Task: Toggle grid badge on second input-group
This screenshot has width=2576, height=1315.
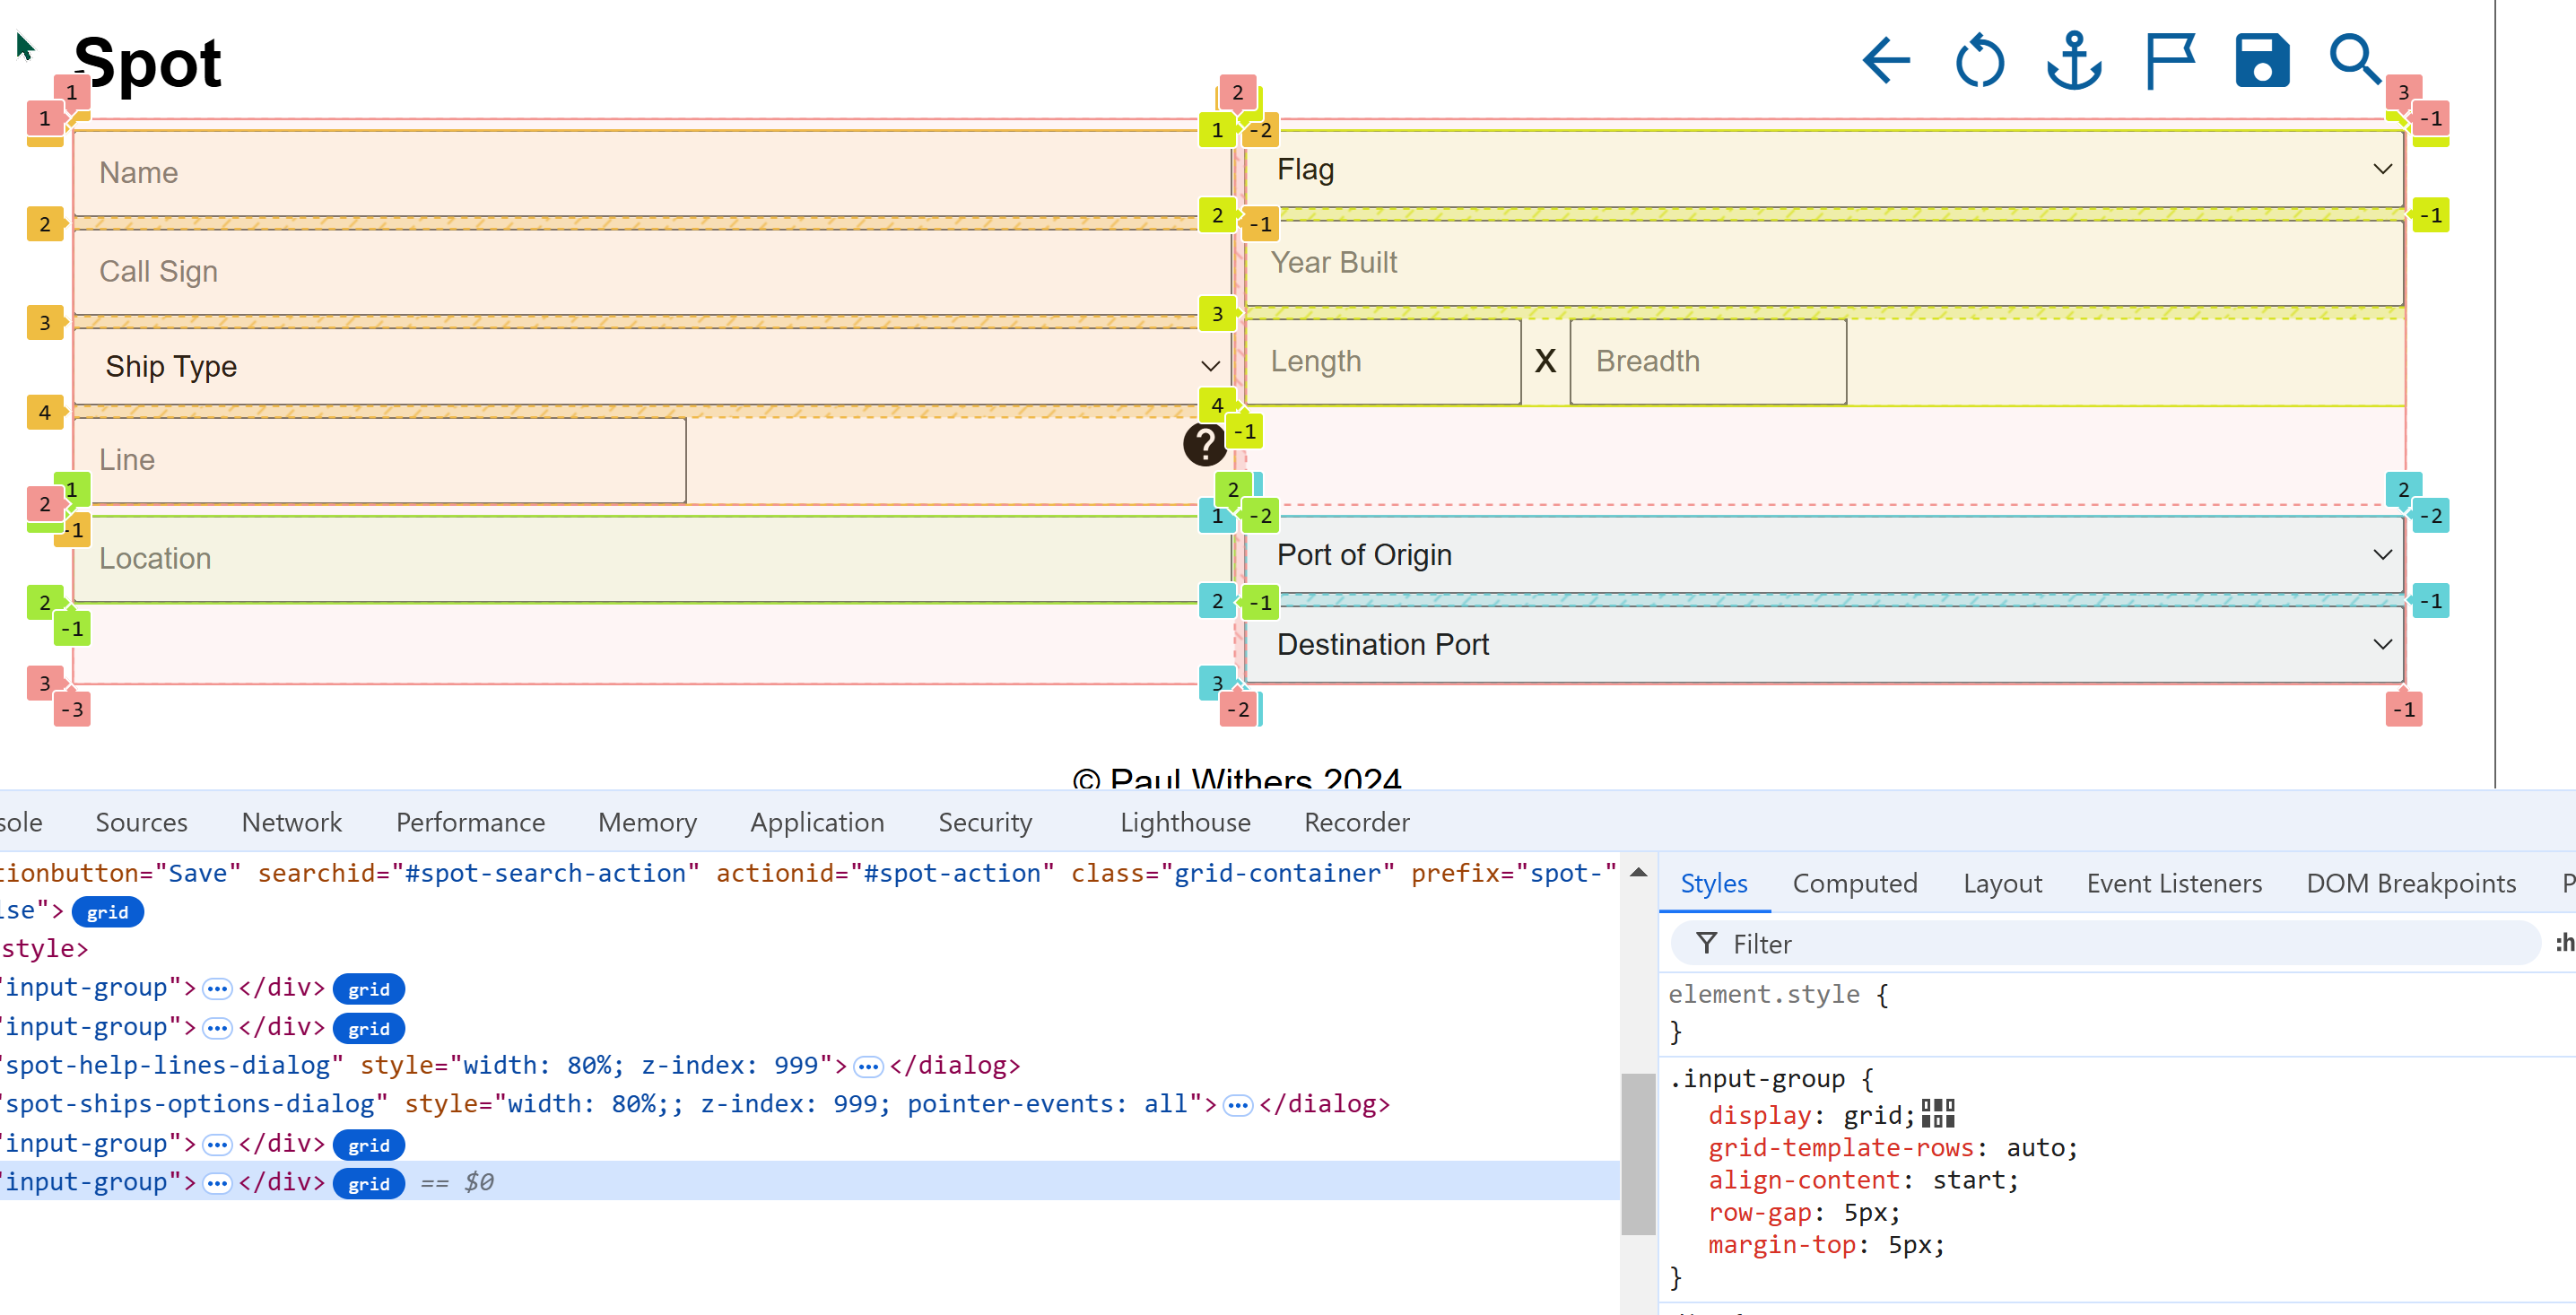Action: (369, 1028)
